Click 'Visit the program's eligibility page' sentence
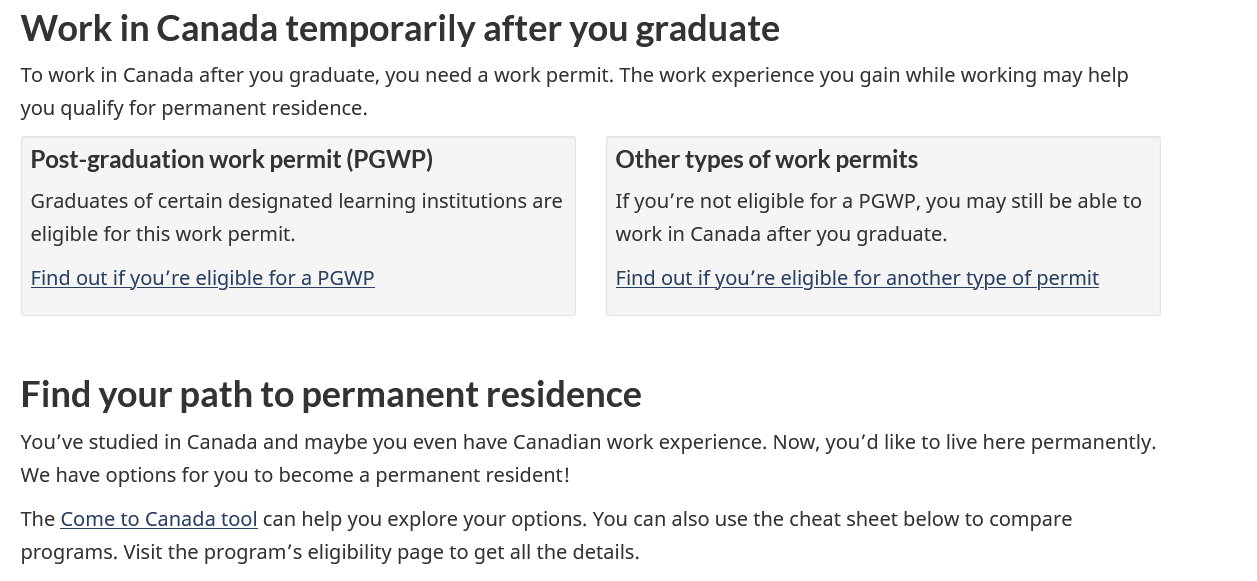The height and width of the screenshot is (581, 1257). pyautogui.click(x=380, y=552)
